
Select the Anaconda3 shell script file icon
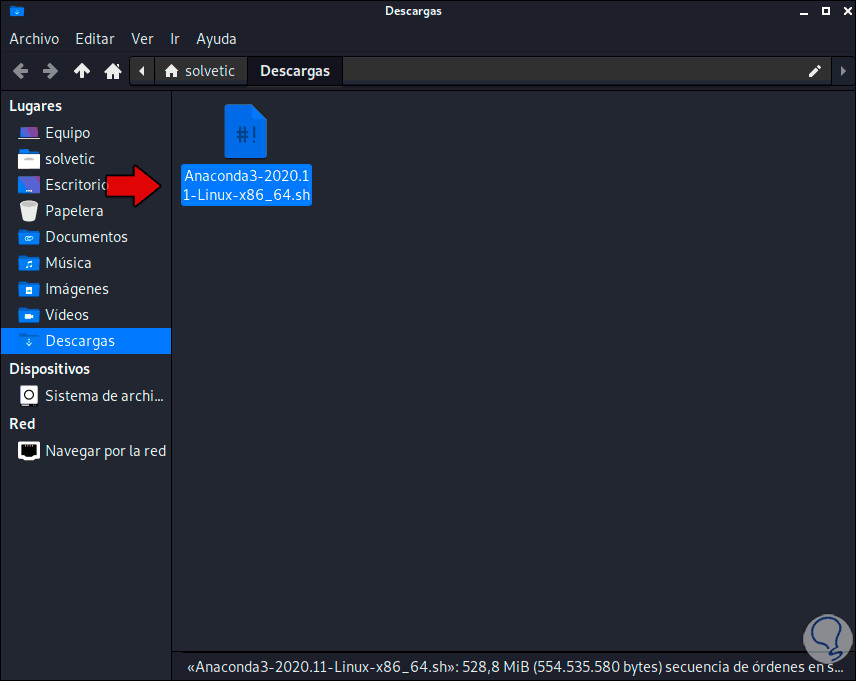click(x=246, y=131)
